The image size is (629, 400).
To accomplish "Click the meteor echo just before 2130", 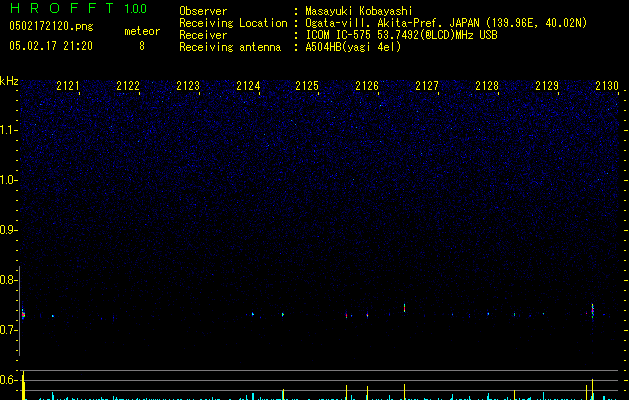I will tap(592, 311).
